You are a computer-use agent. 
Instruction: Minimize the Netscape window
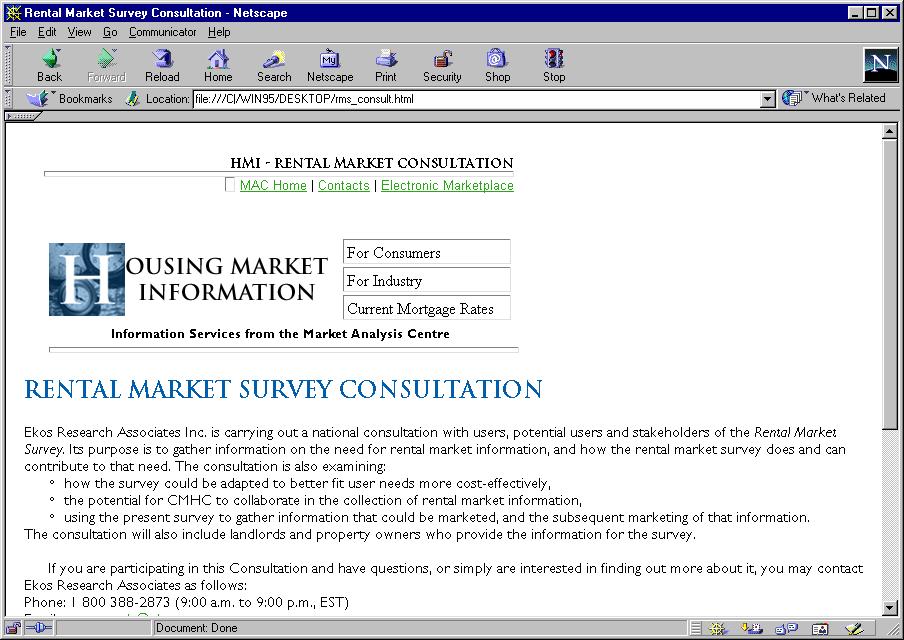856,13
